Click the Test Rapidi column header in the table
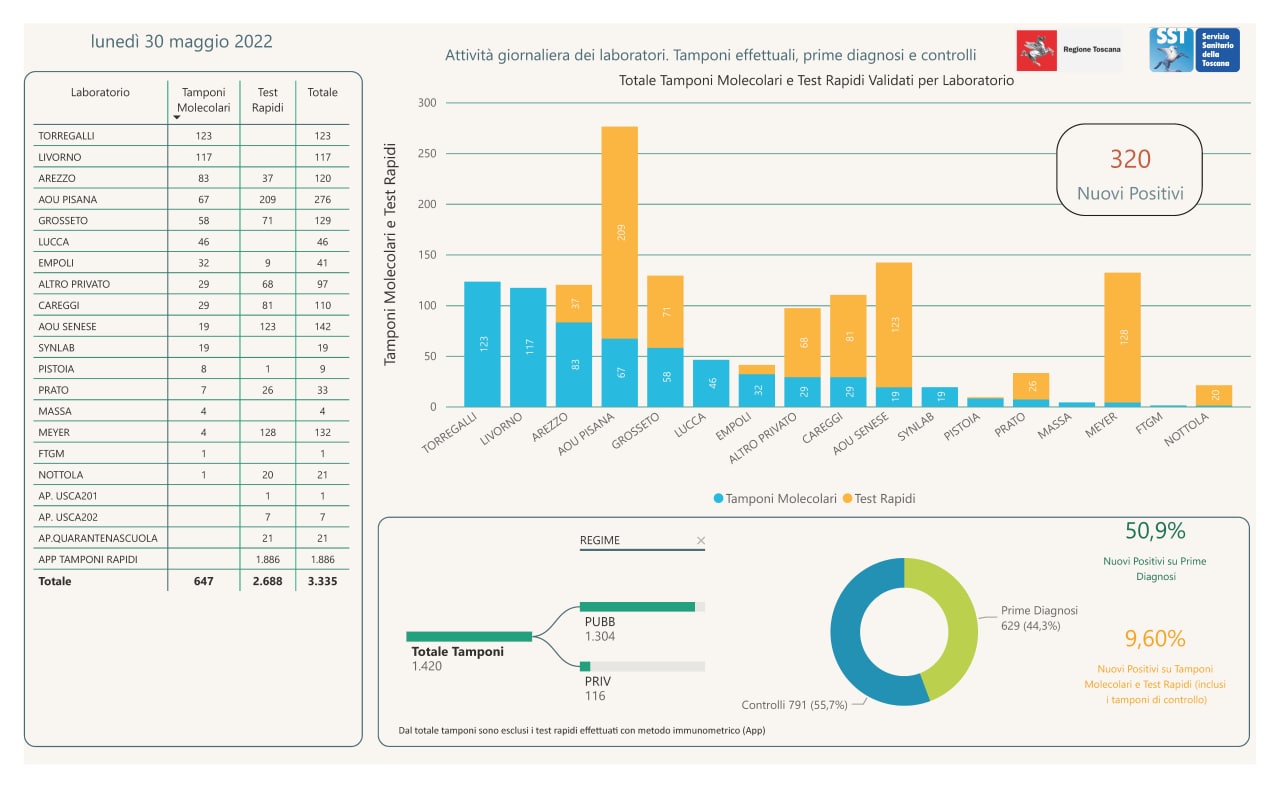This screenshot has width=1280, height=787. click(268, 99)
